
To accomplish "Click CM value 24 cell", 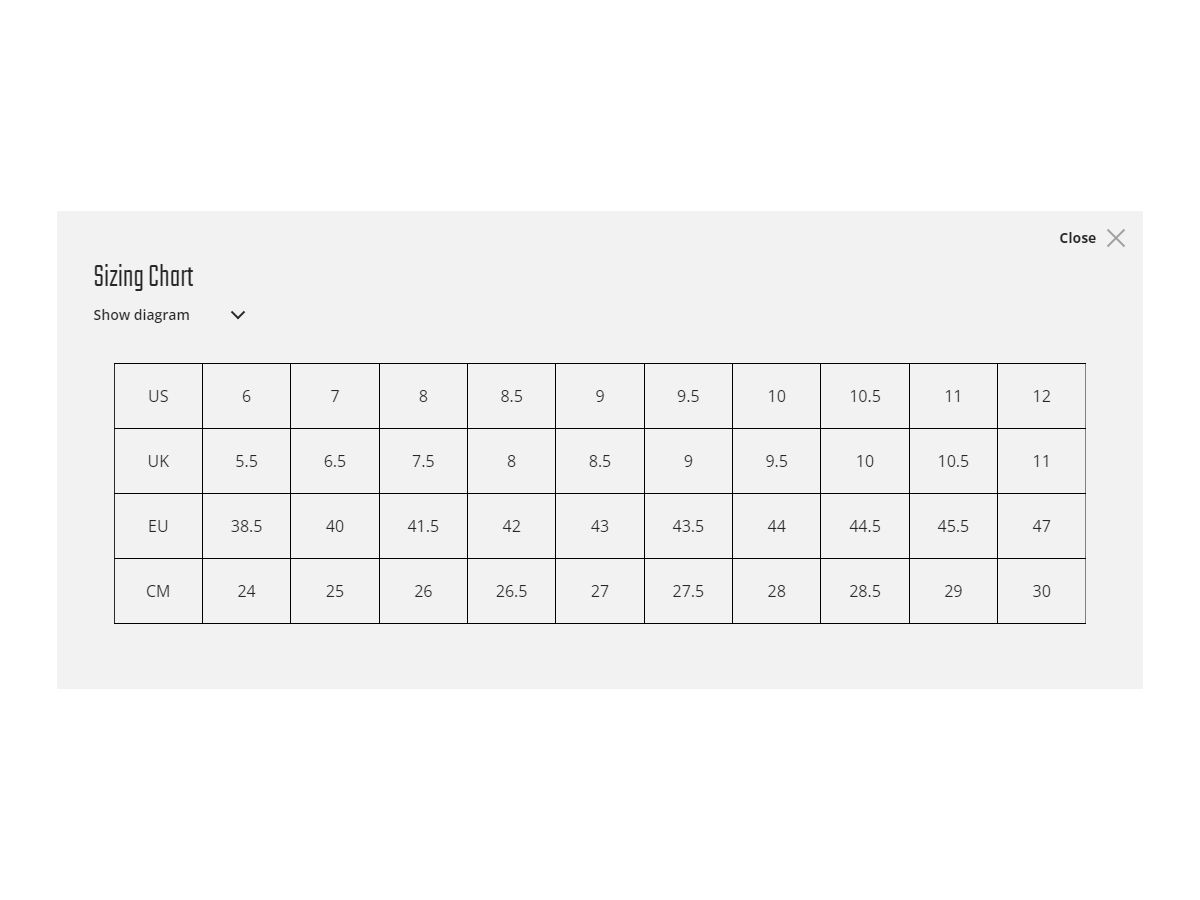I will pos(246,591).
